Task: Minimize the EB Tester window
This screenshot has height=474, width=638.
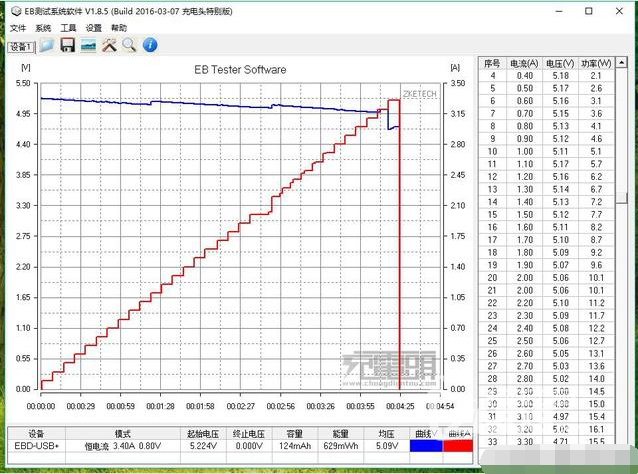Action: tap(559, 11)
